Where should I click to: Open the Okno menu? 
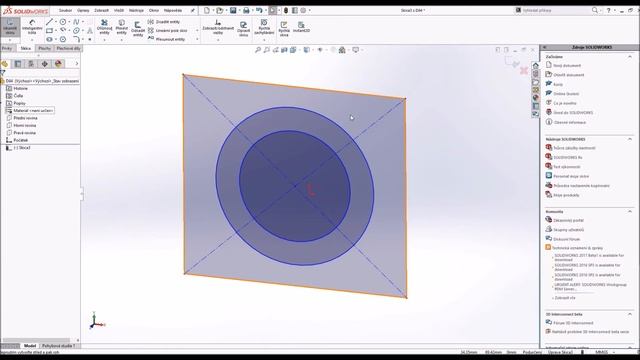click(154, 10)
